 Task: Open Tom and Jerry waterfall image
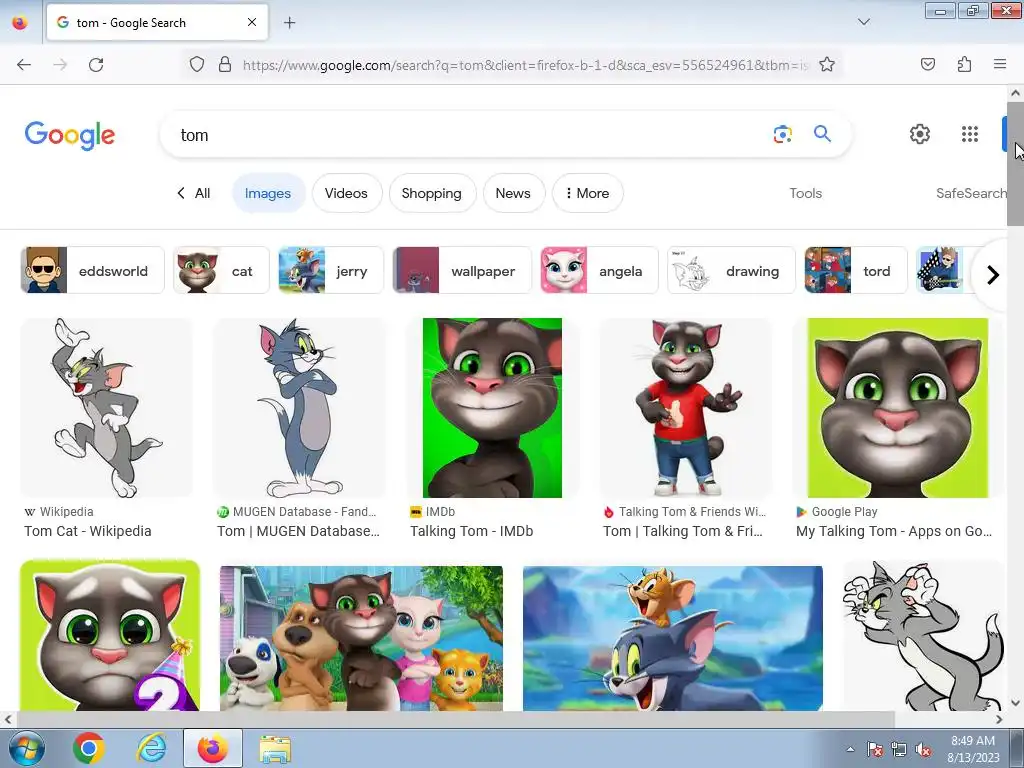pos(673,638)
